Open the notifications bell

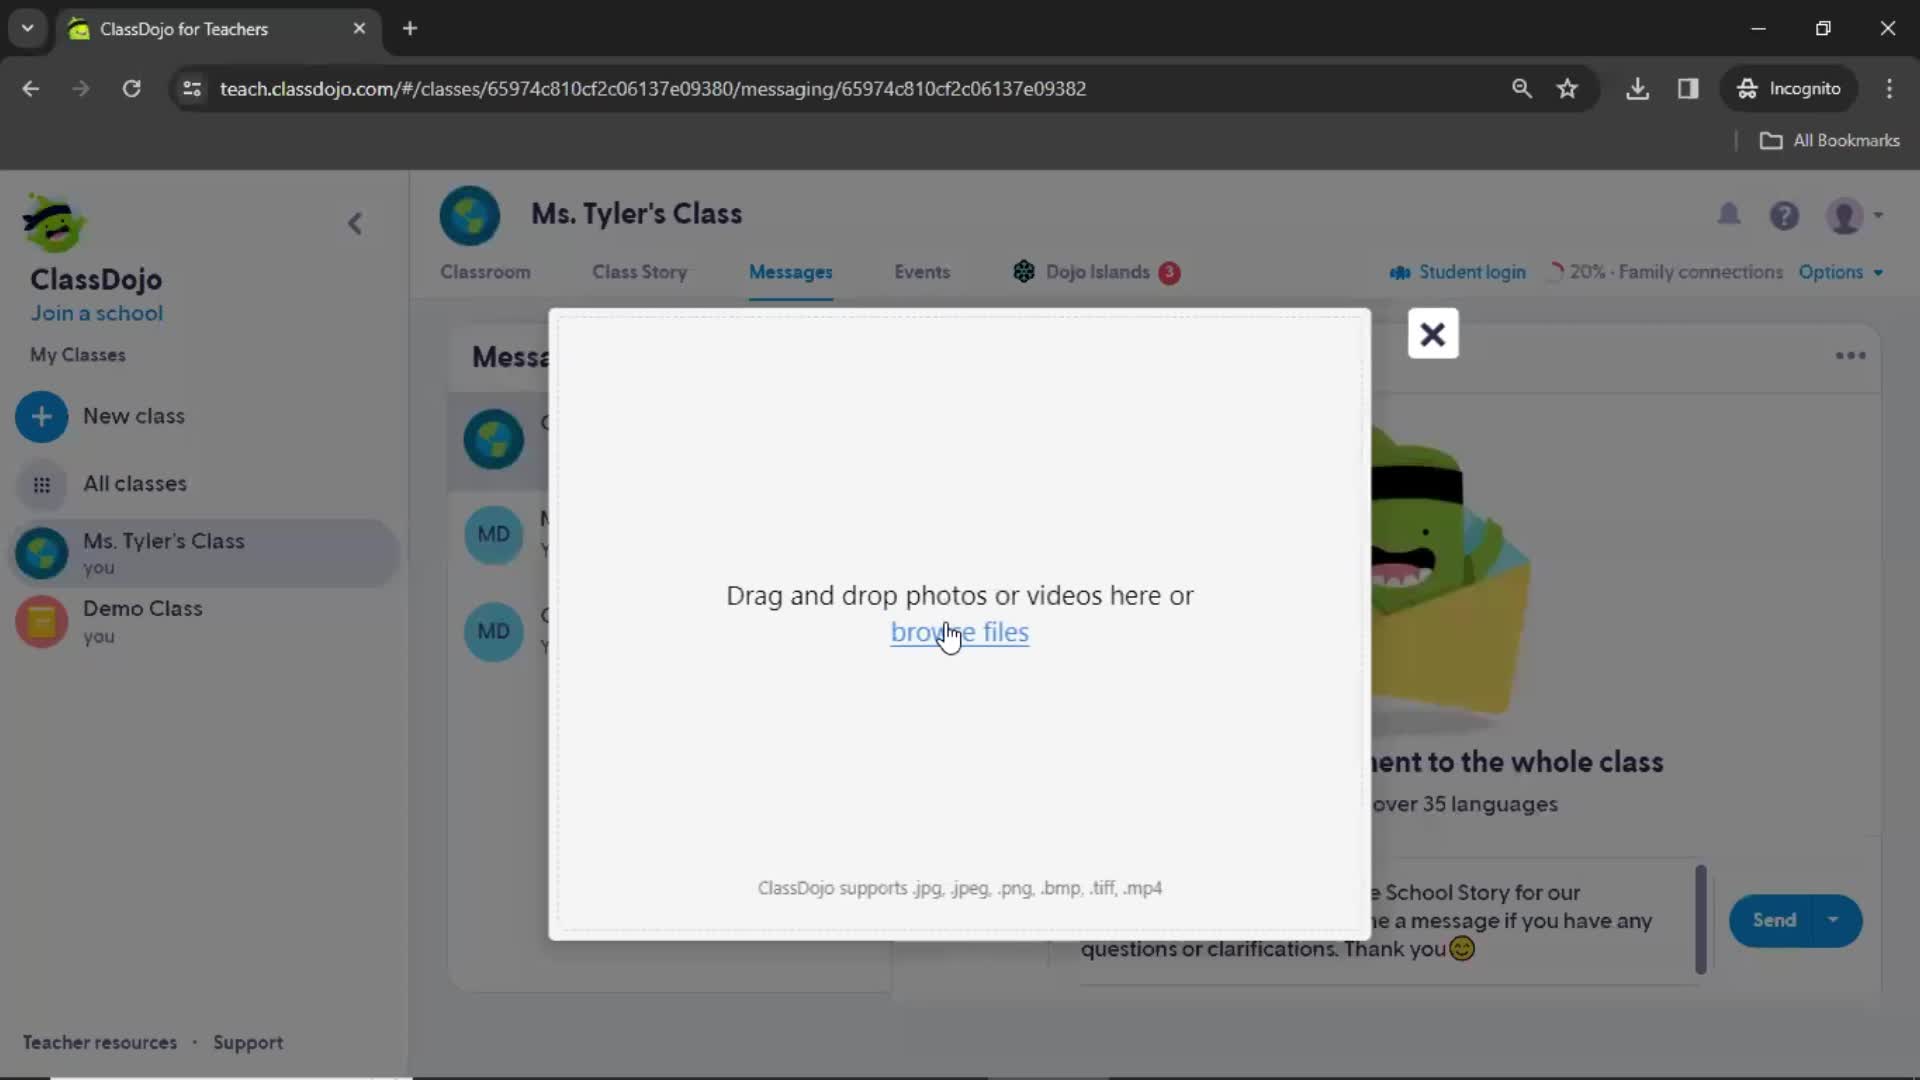1729,214
